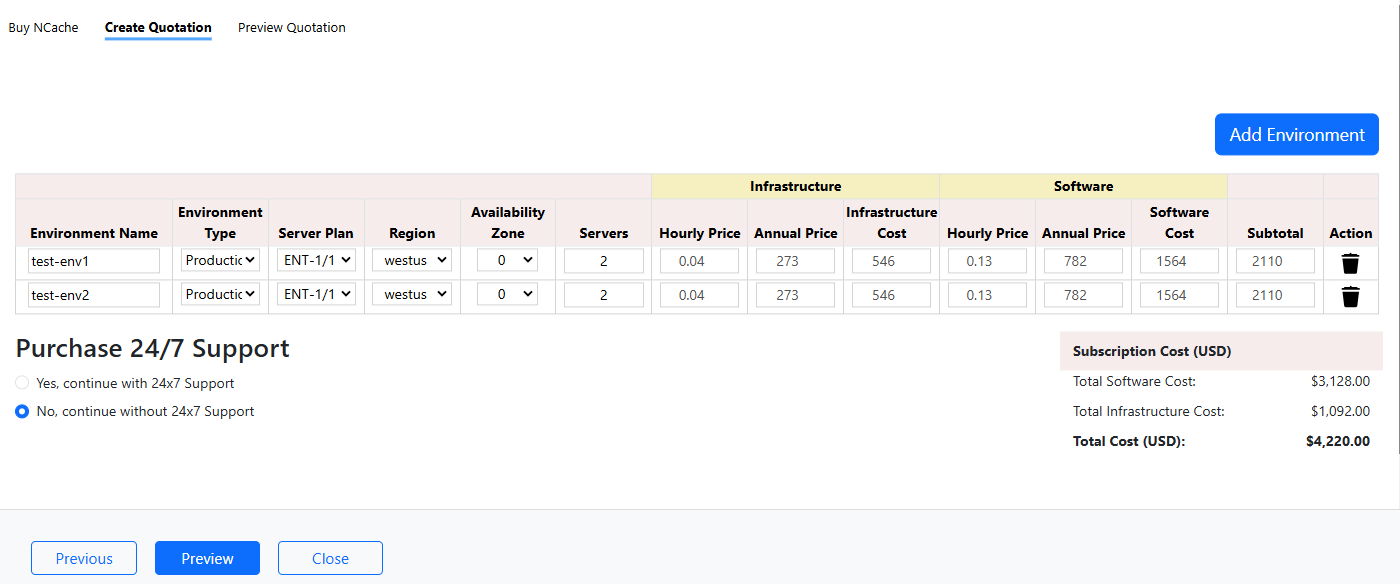Click Infrastructure Cost field for test-env1

891,261
